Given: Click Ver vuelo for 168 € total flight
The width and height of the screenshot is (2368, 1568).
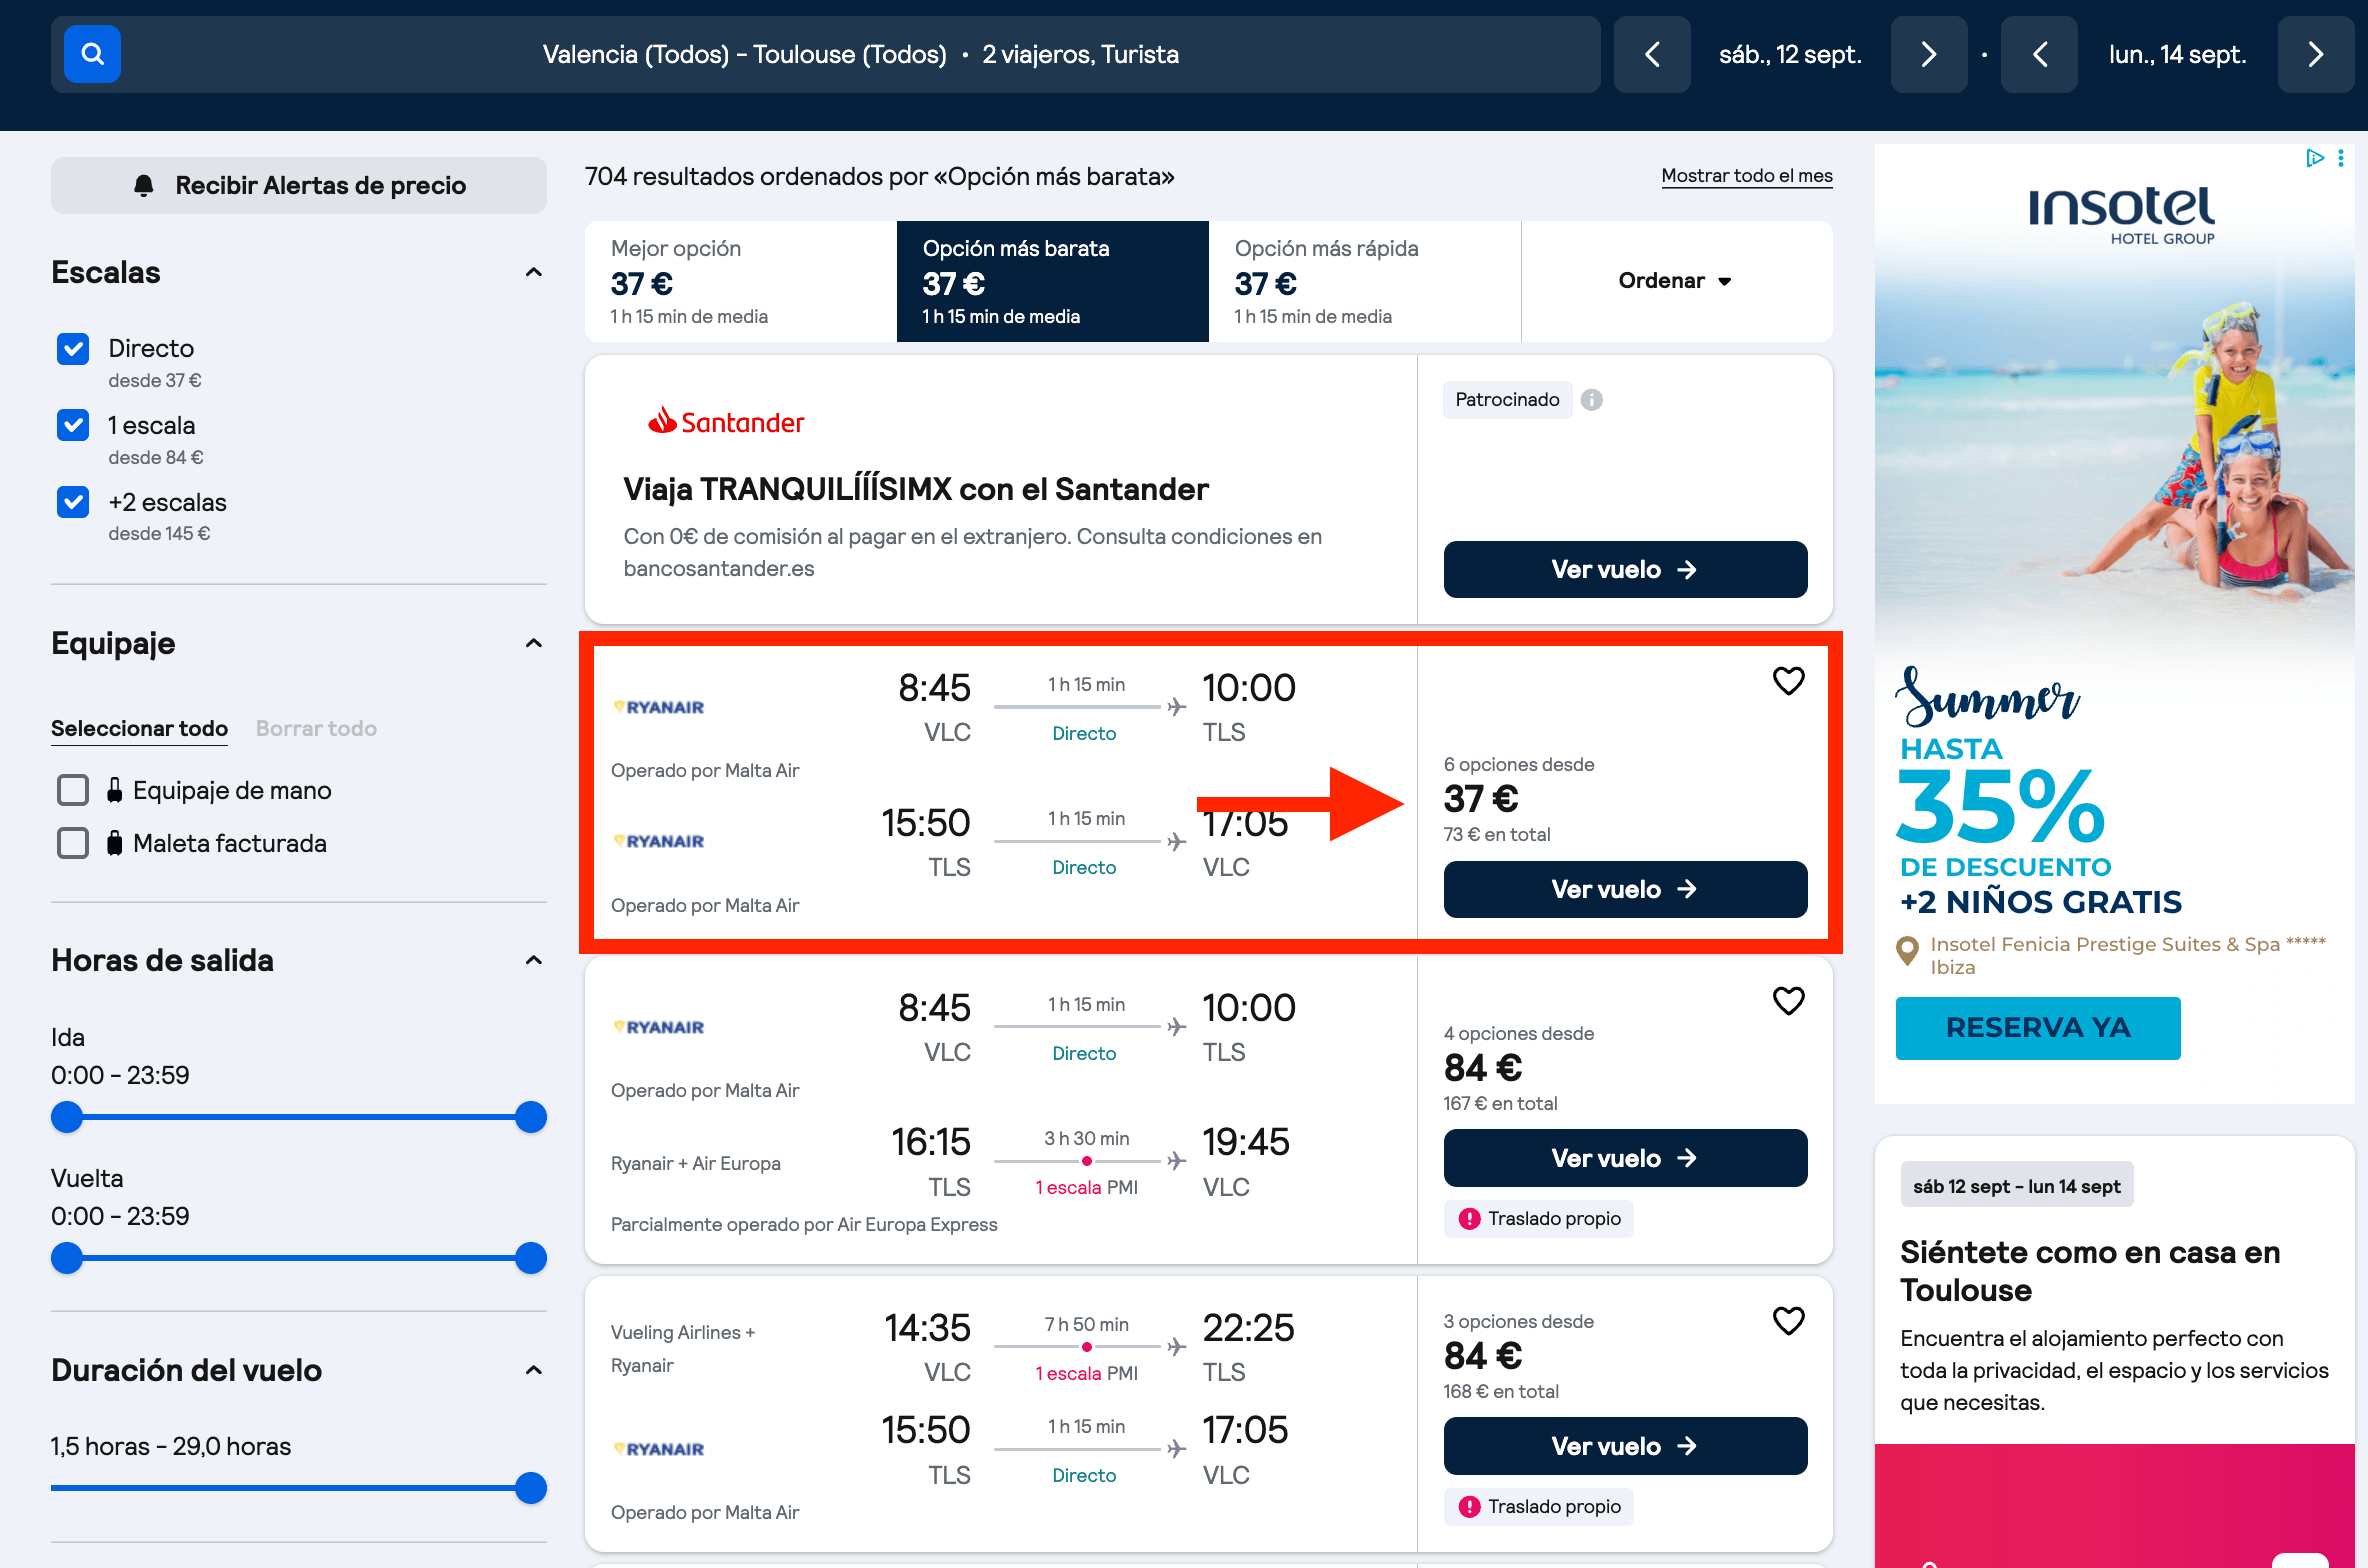Looking at the screenshot, I should click(x=1625, y=1446).
